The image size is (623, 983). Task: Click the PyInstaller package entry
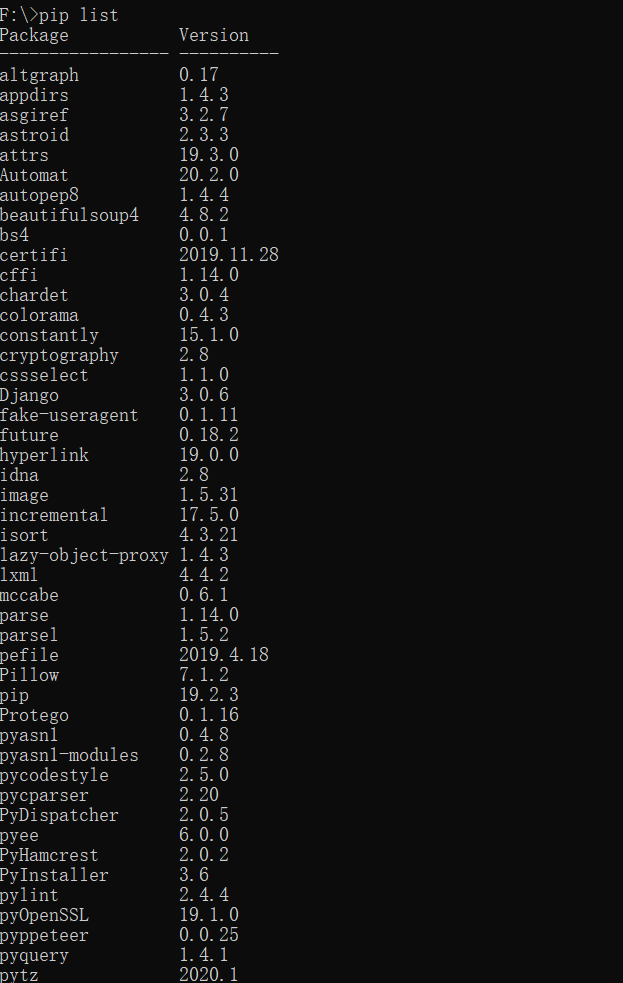tap(54, 876)
